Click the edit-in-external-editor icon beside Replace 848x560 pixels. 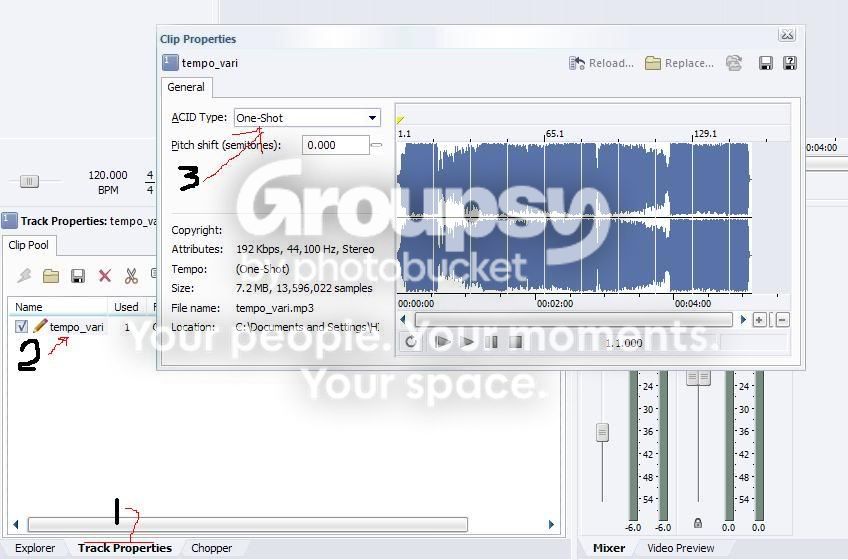coord(734,63)
